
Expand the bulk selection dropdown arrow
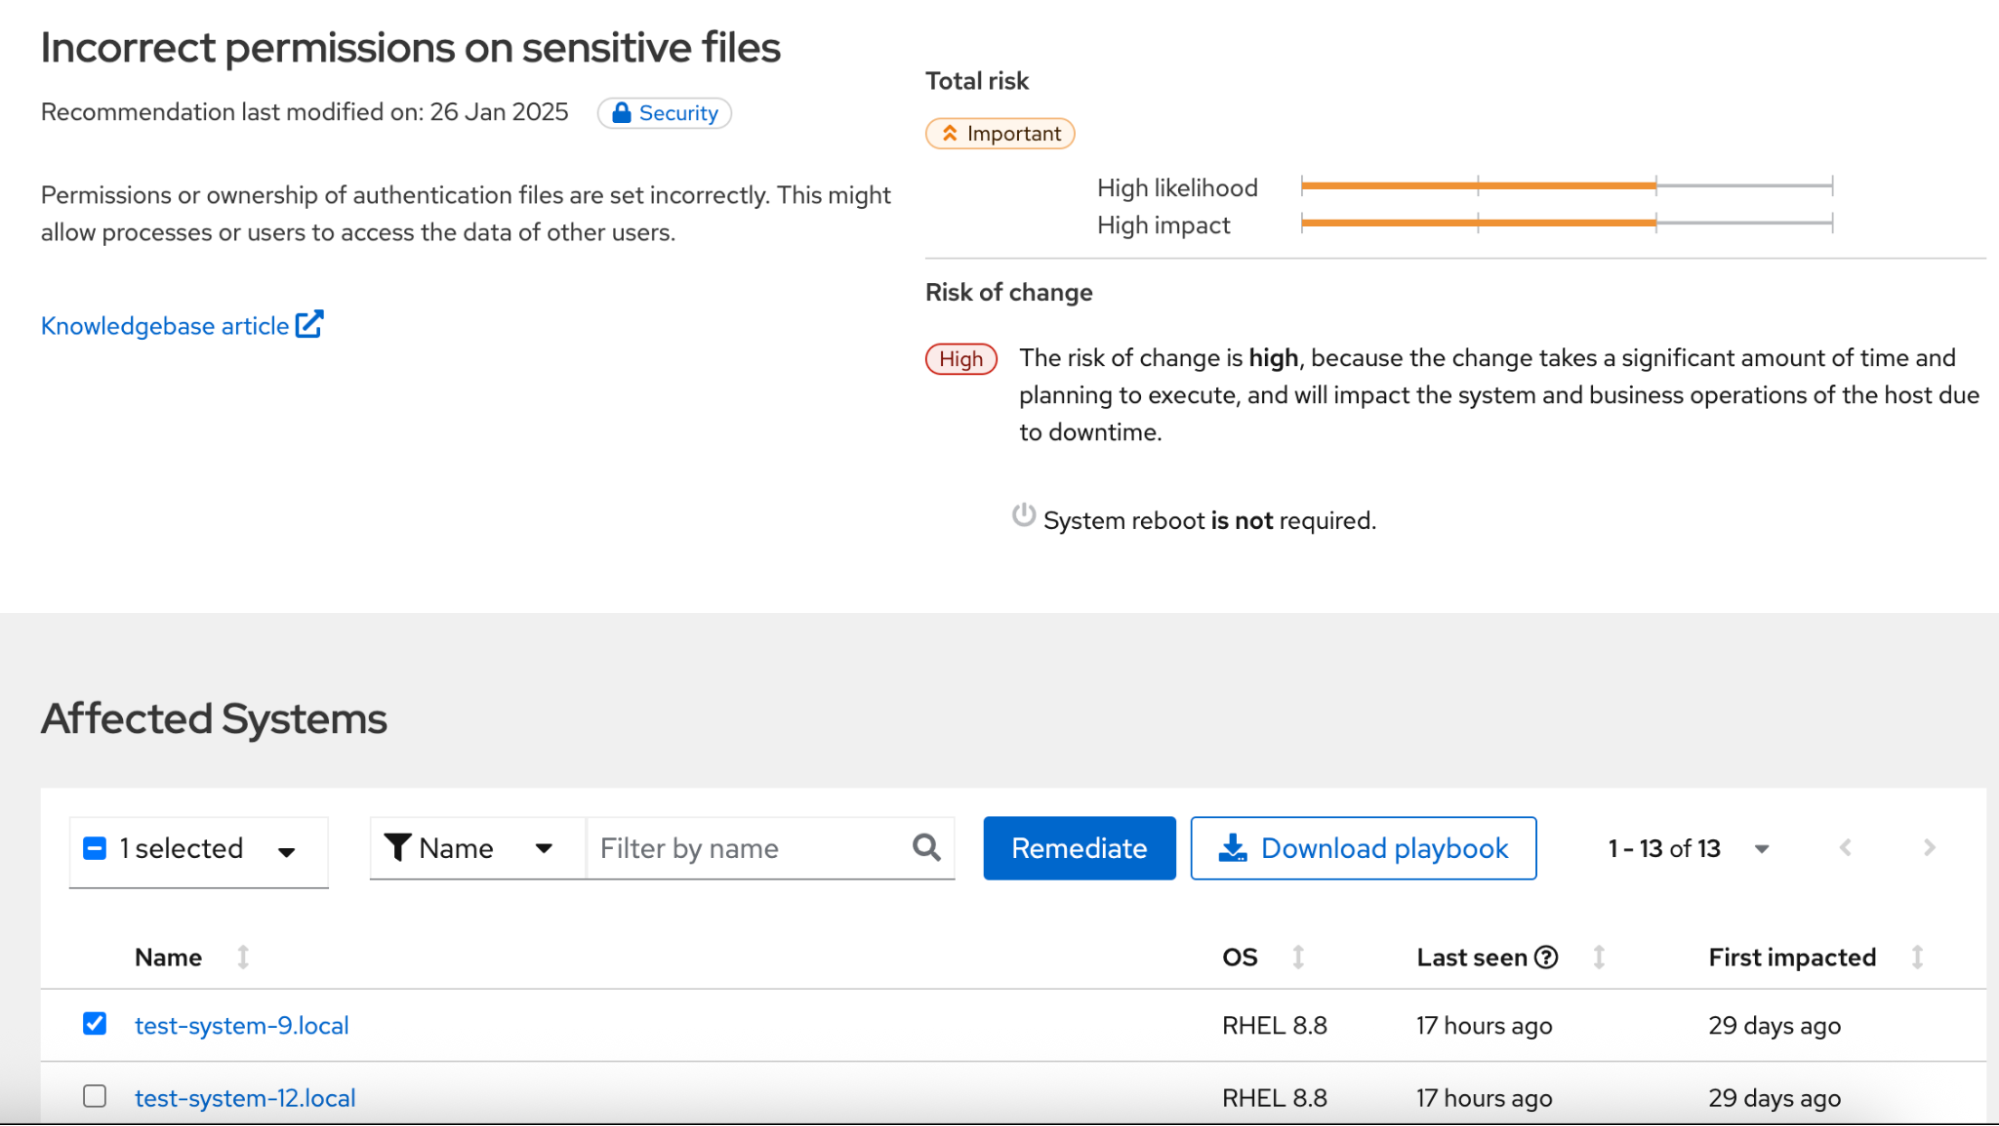tap(287, 851)
